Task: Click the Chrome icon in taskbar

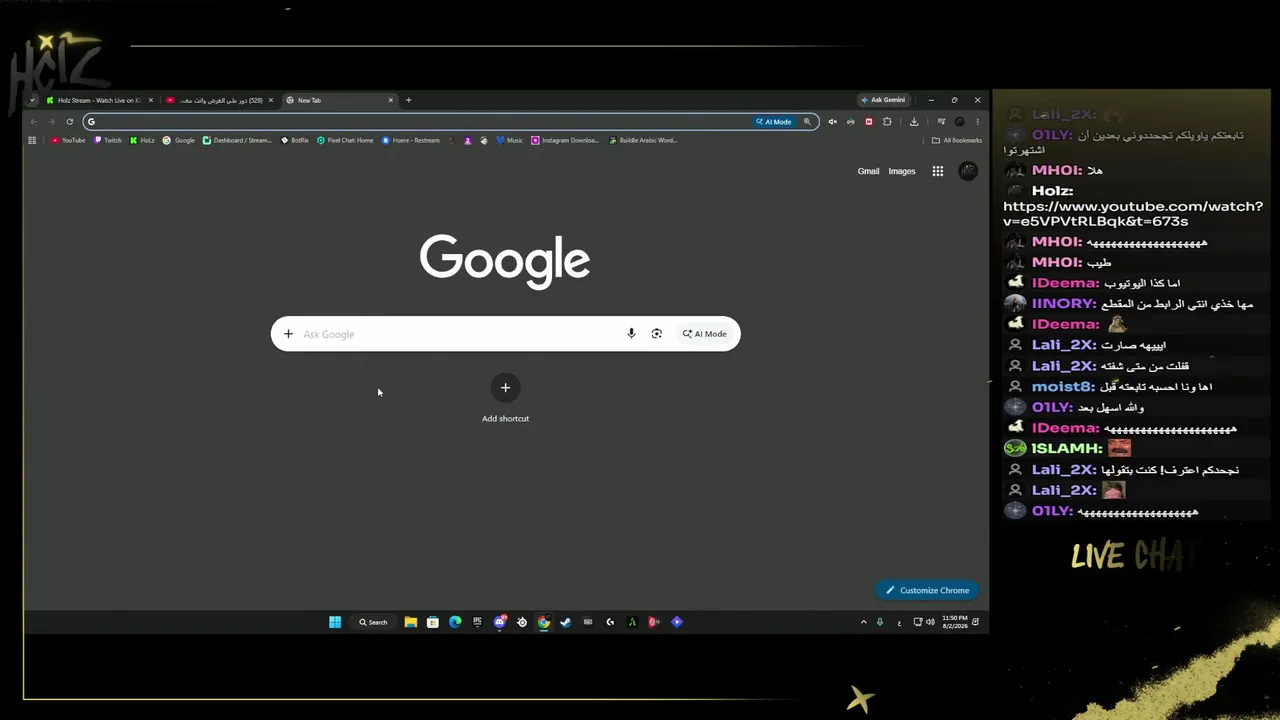Action: coord(543,622)
